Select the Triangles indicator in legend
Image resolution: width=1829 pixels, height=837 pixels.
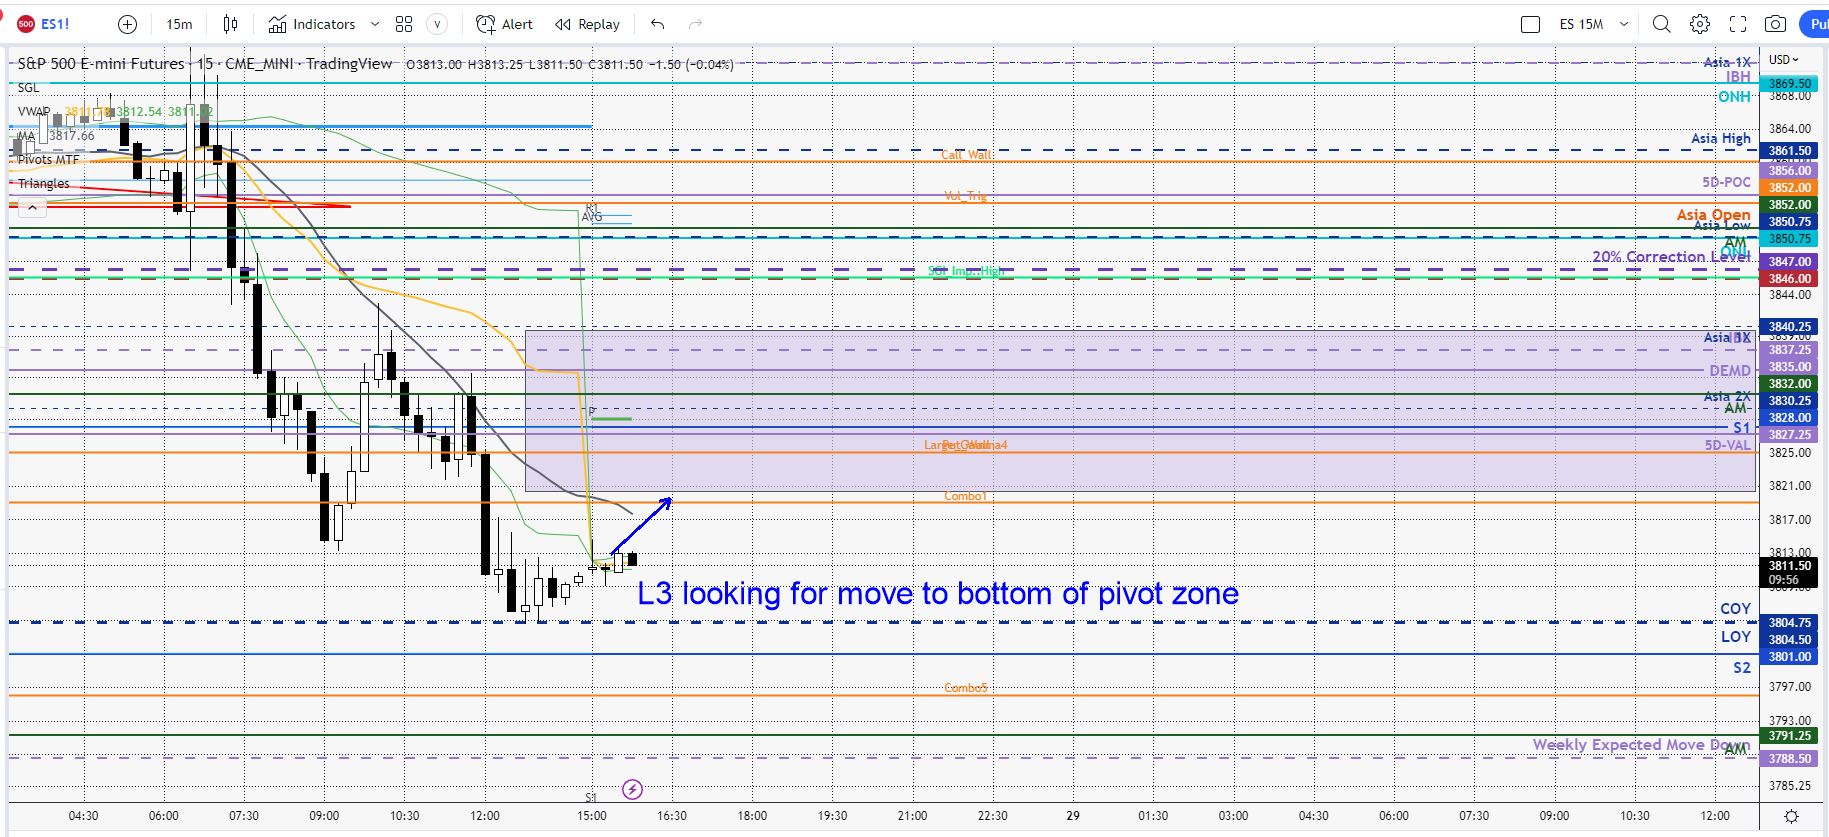[44, 184]
